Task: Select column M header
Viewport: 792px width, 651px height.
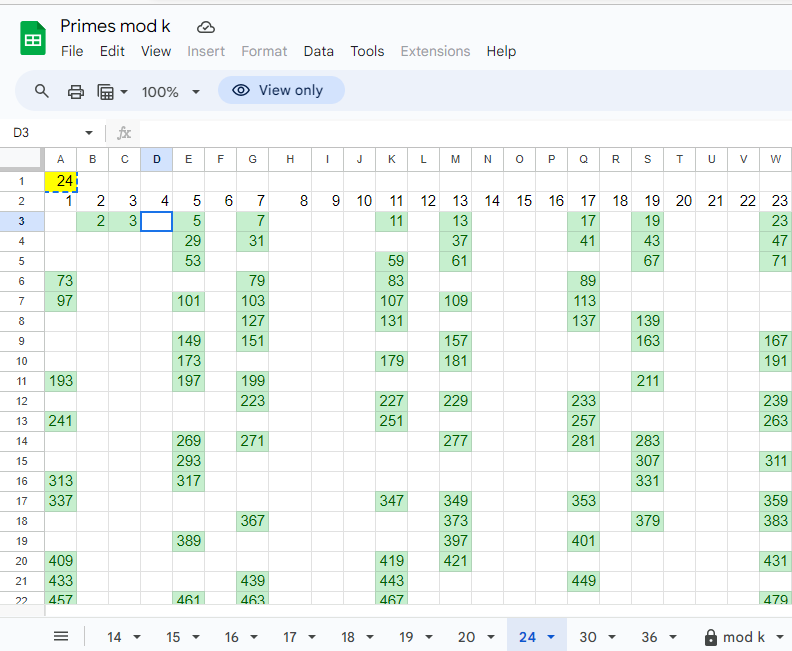Action: click(456, 160)
